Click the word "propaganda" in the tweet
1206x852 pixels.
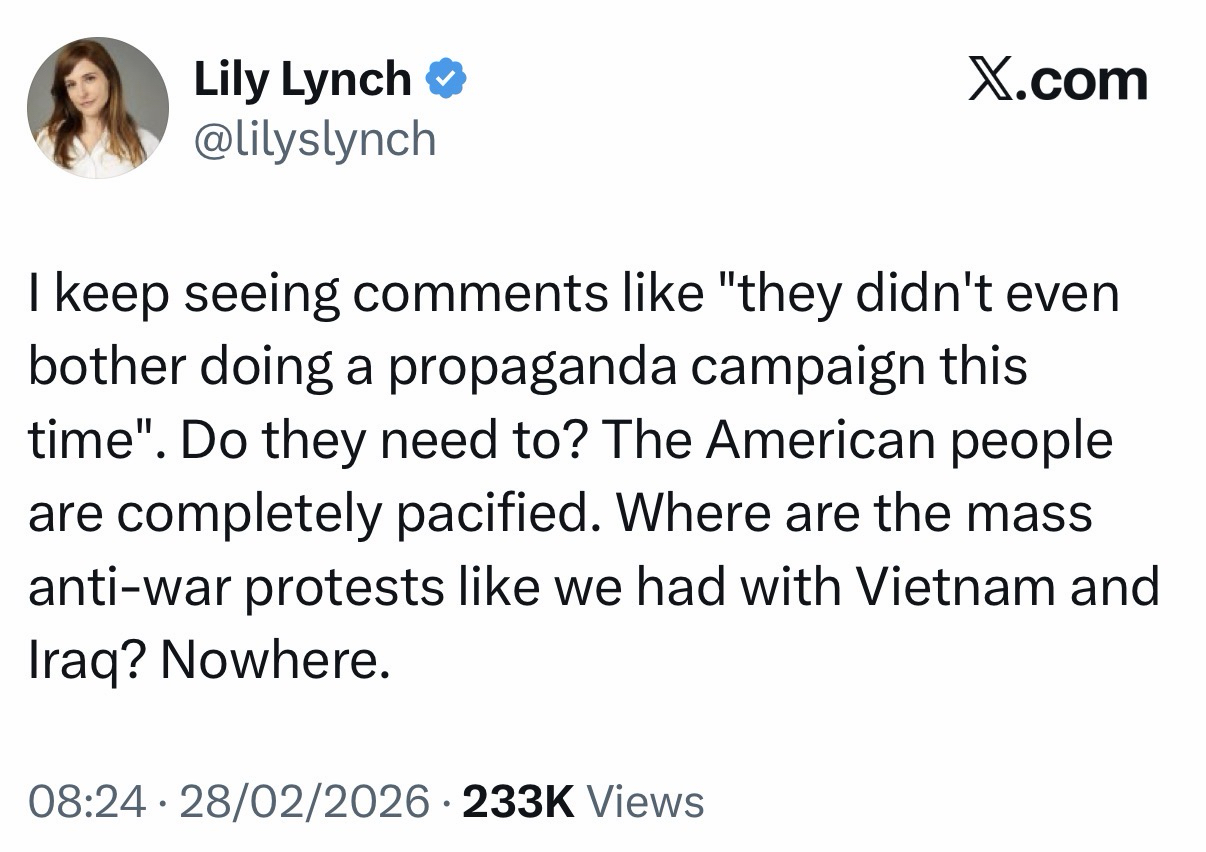point(532,368)
